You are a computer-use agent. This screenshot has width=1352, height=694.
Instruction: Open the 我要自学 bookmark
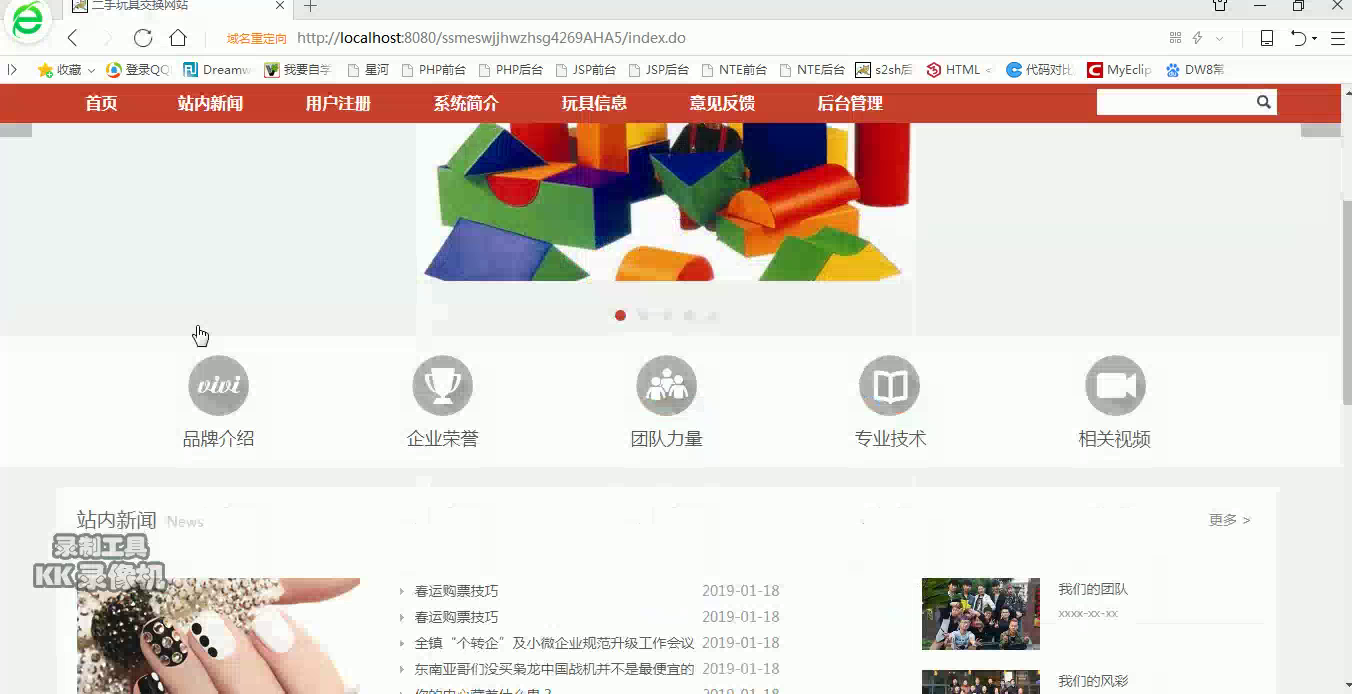click(x=298, y=70)
